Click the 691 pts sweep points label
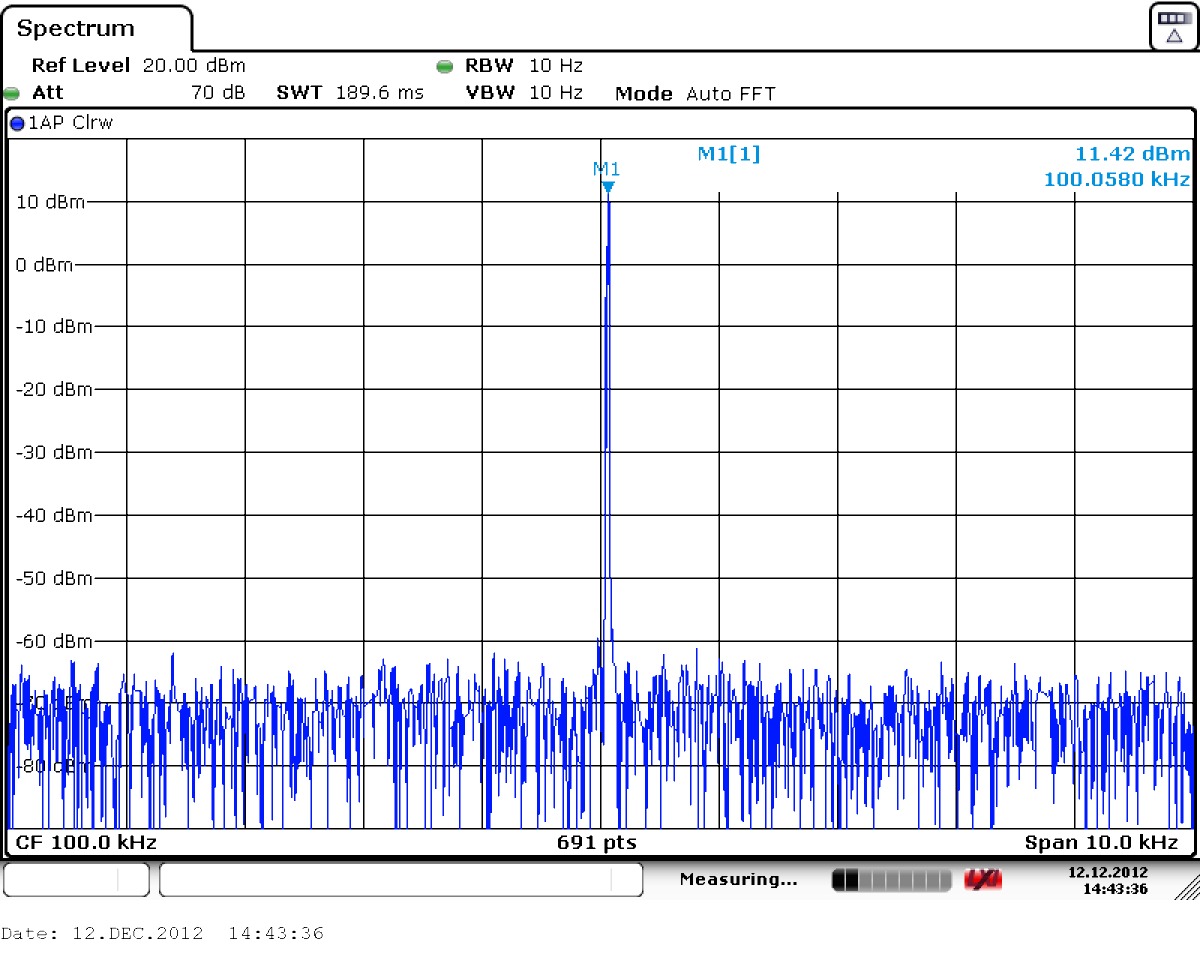 coord(596,842)
